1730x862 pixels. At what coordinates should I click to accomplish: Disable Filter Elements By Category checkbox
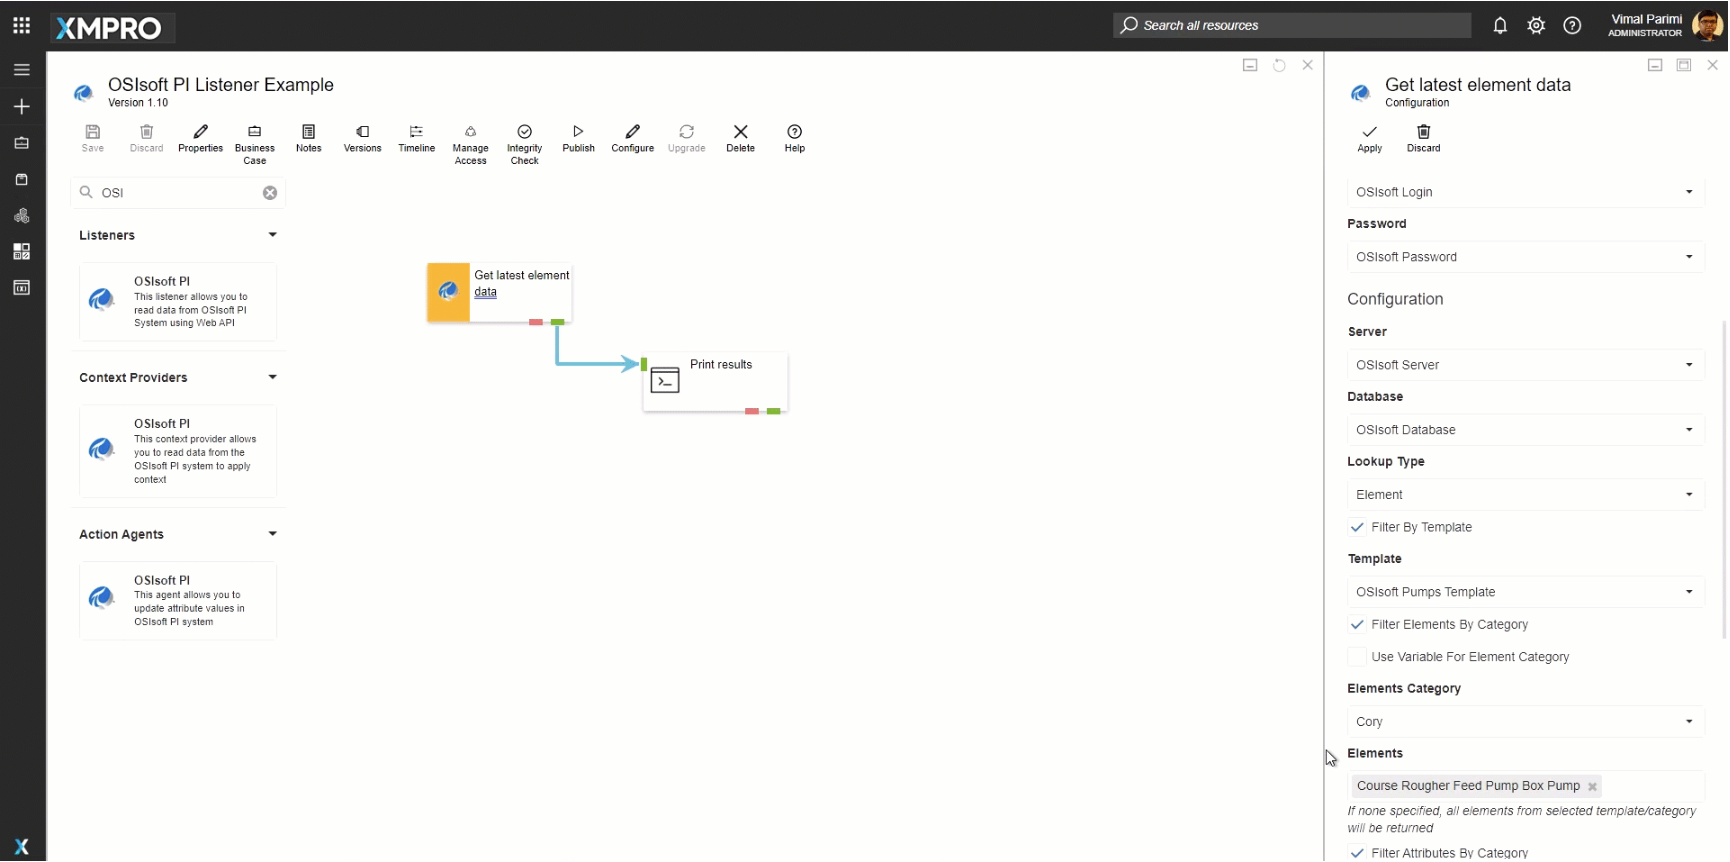click(1357, 625)
